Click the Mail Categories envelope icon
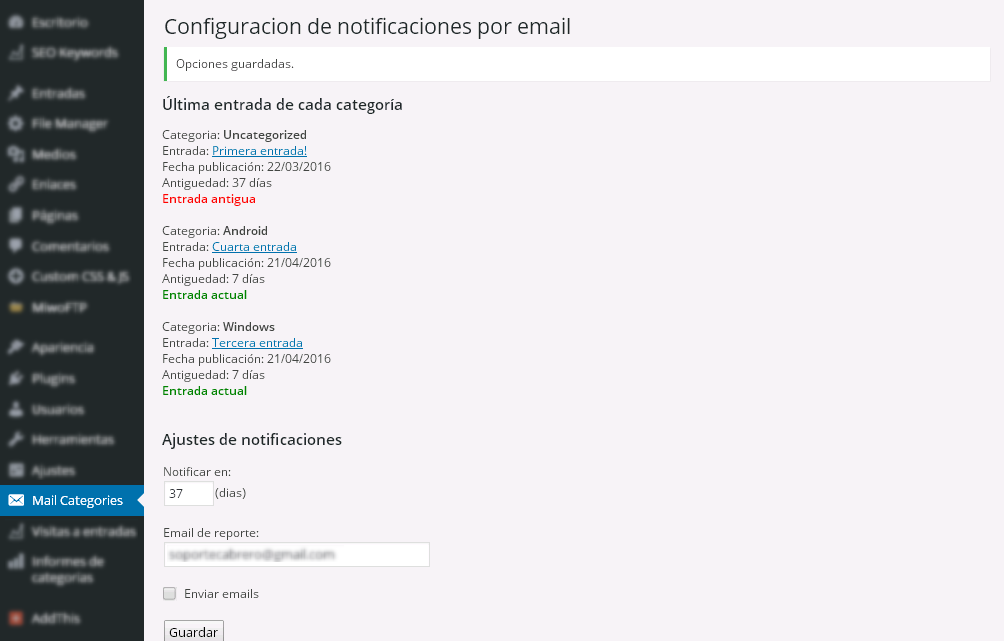 (x=16, y=500)
